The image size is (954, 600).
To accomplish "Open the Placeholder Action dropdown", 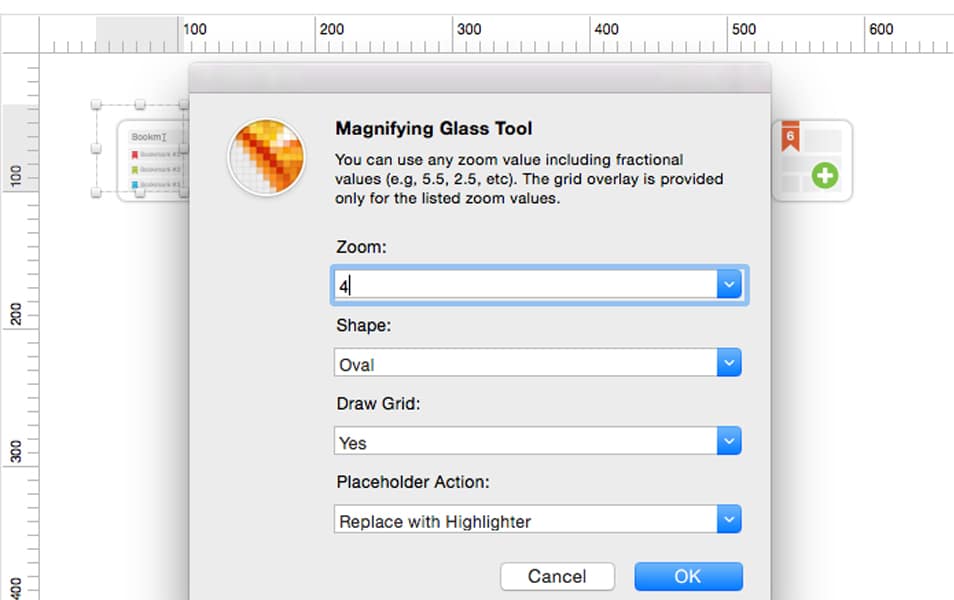I will pyautogui.click(x=729, y=519).
